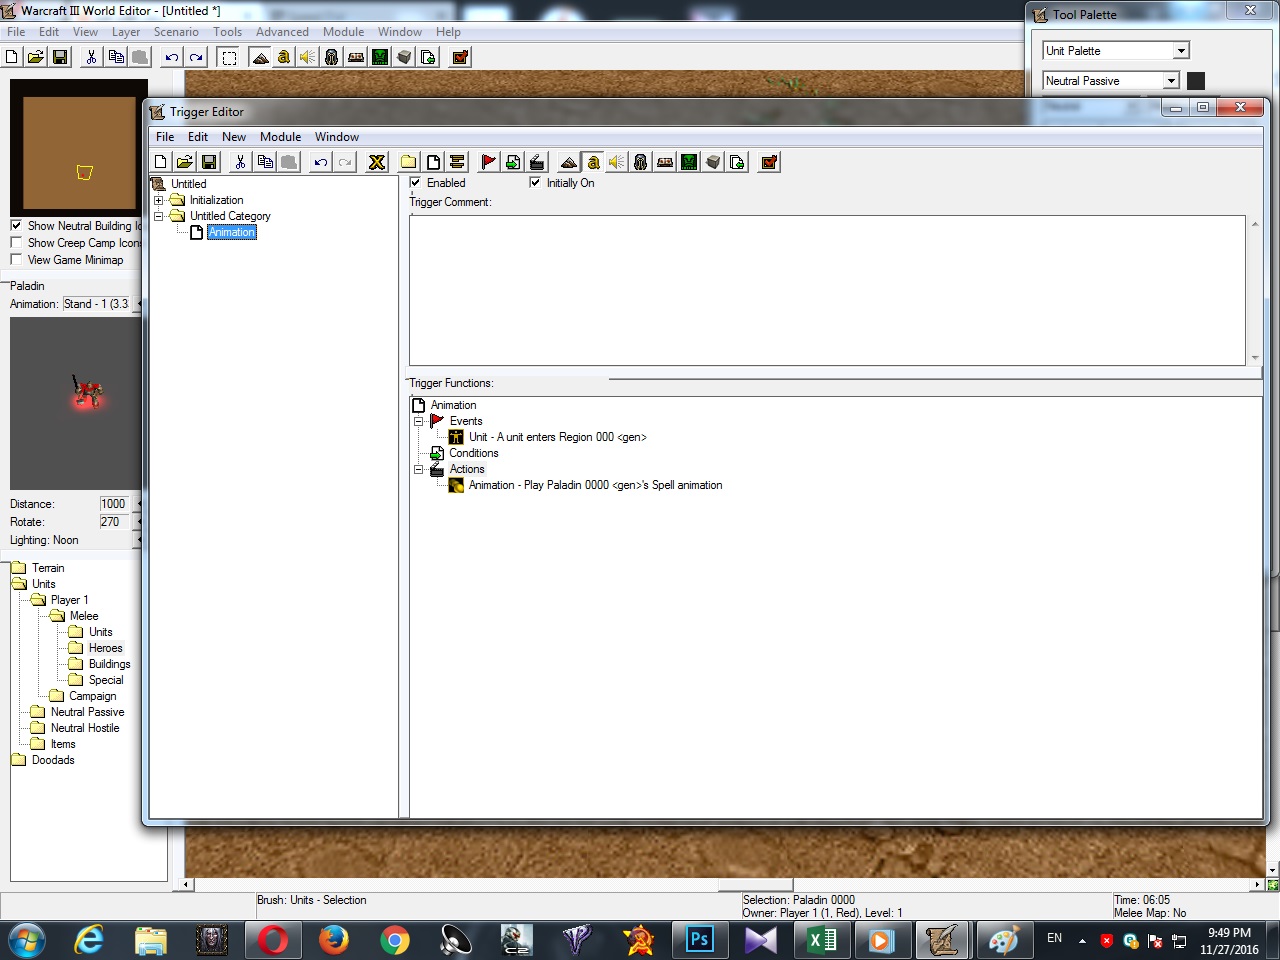Open the Unit Palette dropdown

[1181, 51]
